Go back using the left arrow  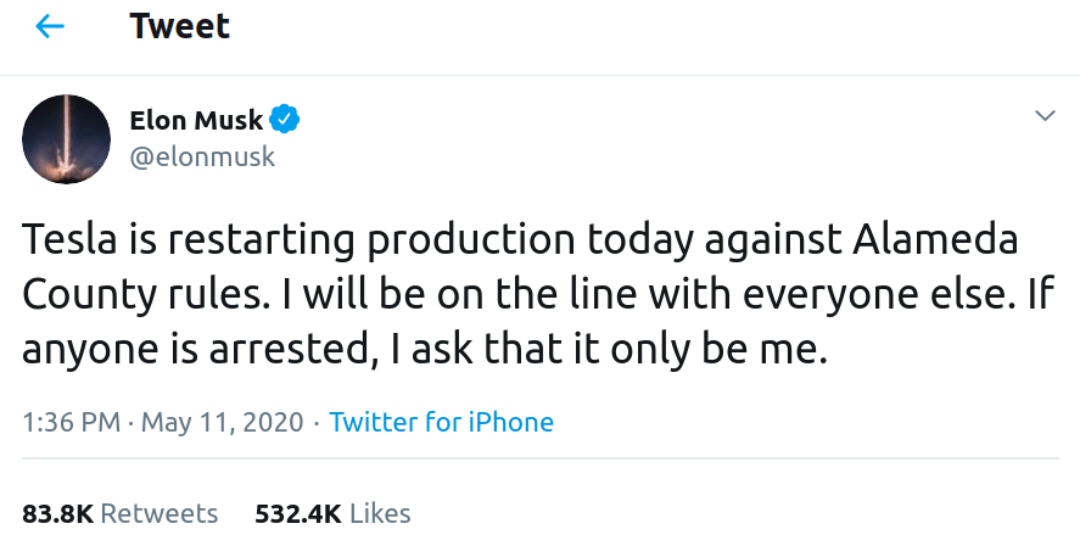pos(49,27)
